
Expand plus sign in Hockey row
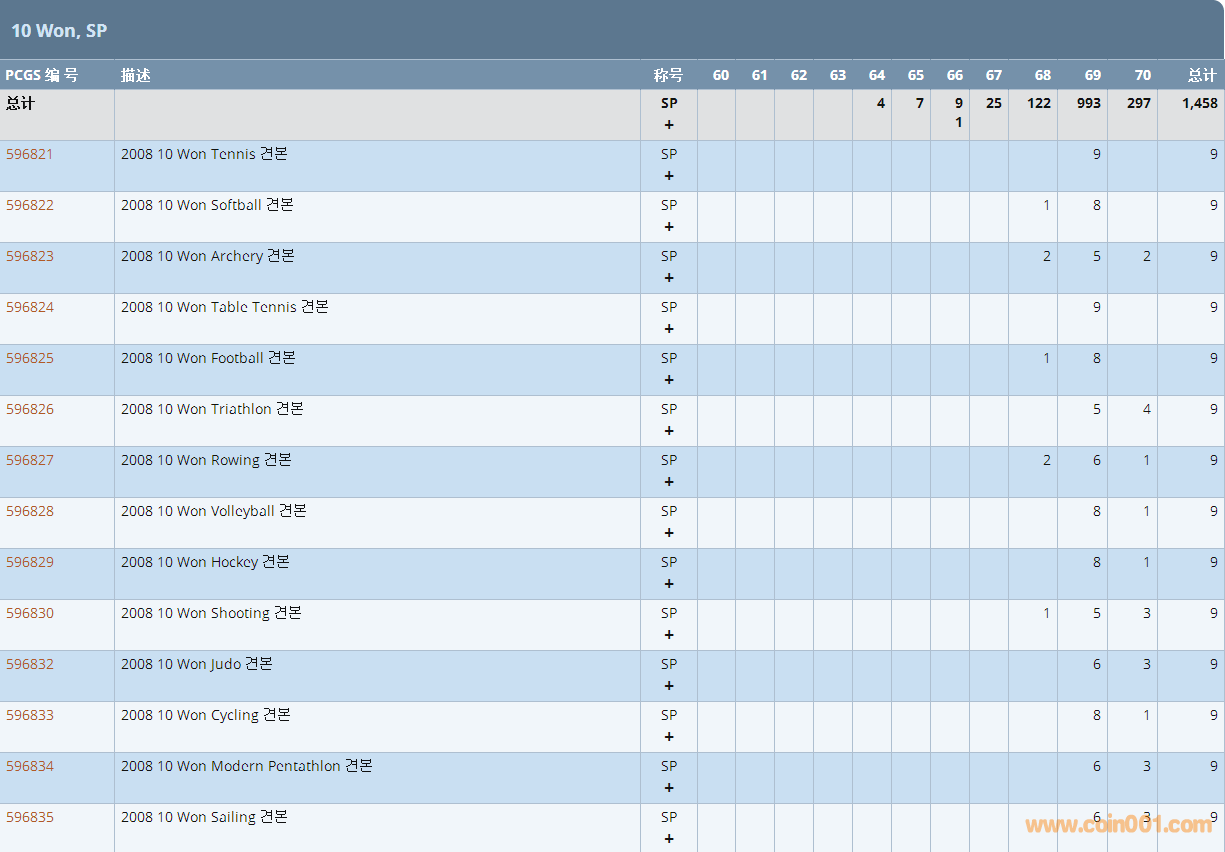coord(669,584)
